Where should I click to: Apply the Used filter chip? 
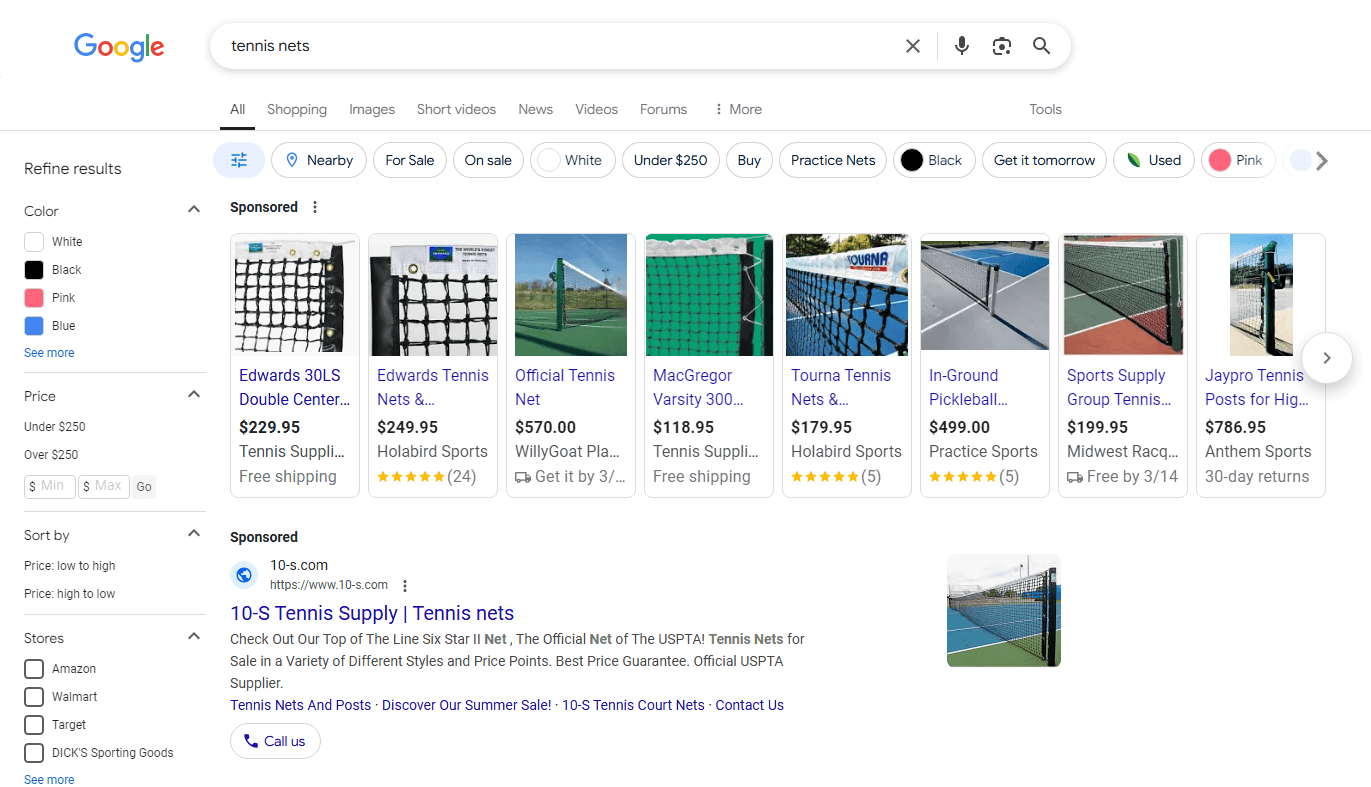pyautogui.click(x=1154, y=160)
